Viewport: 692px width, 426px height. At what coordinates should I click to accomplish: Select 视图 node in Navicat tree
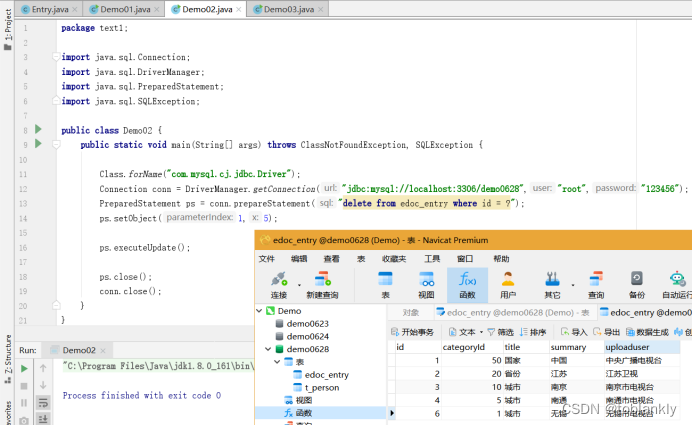pos(304,400)
